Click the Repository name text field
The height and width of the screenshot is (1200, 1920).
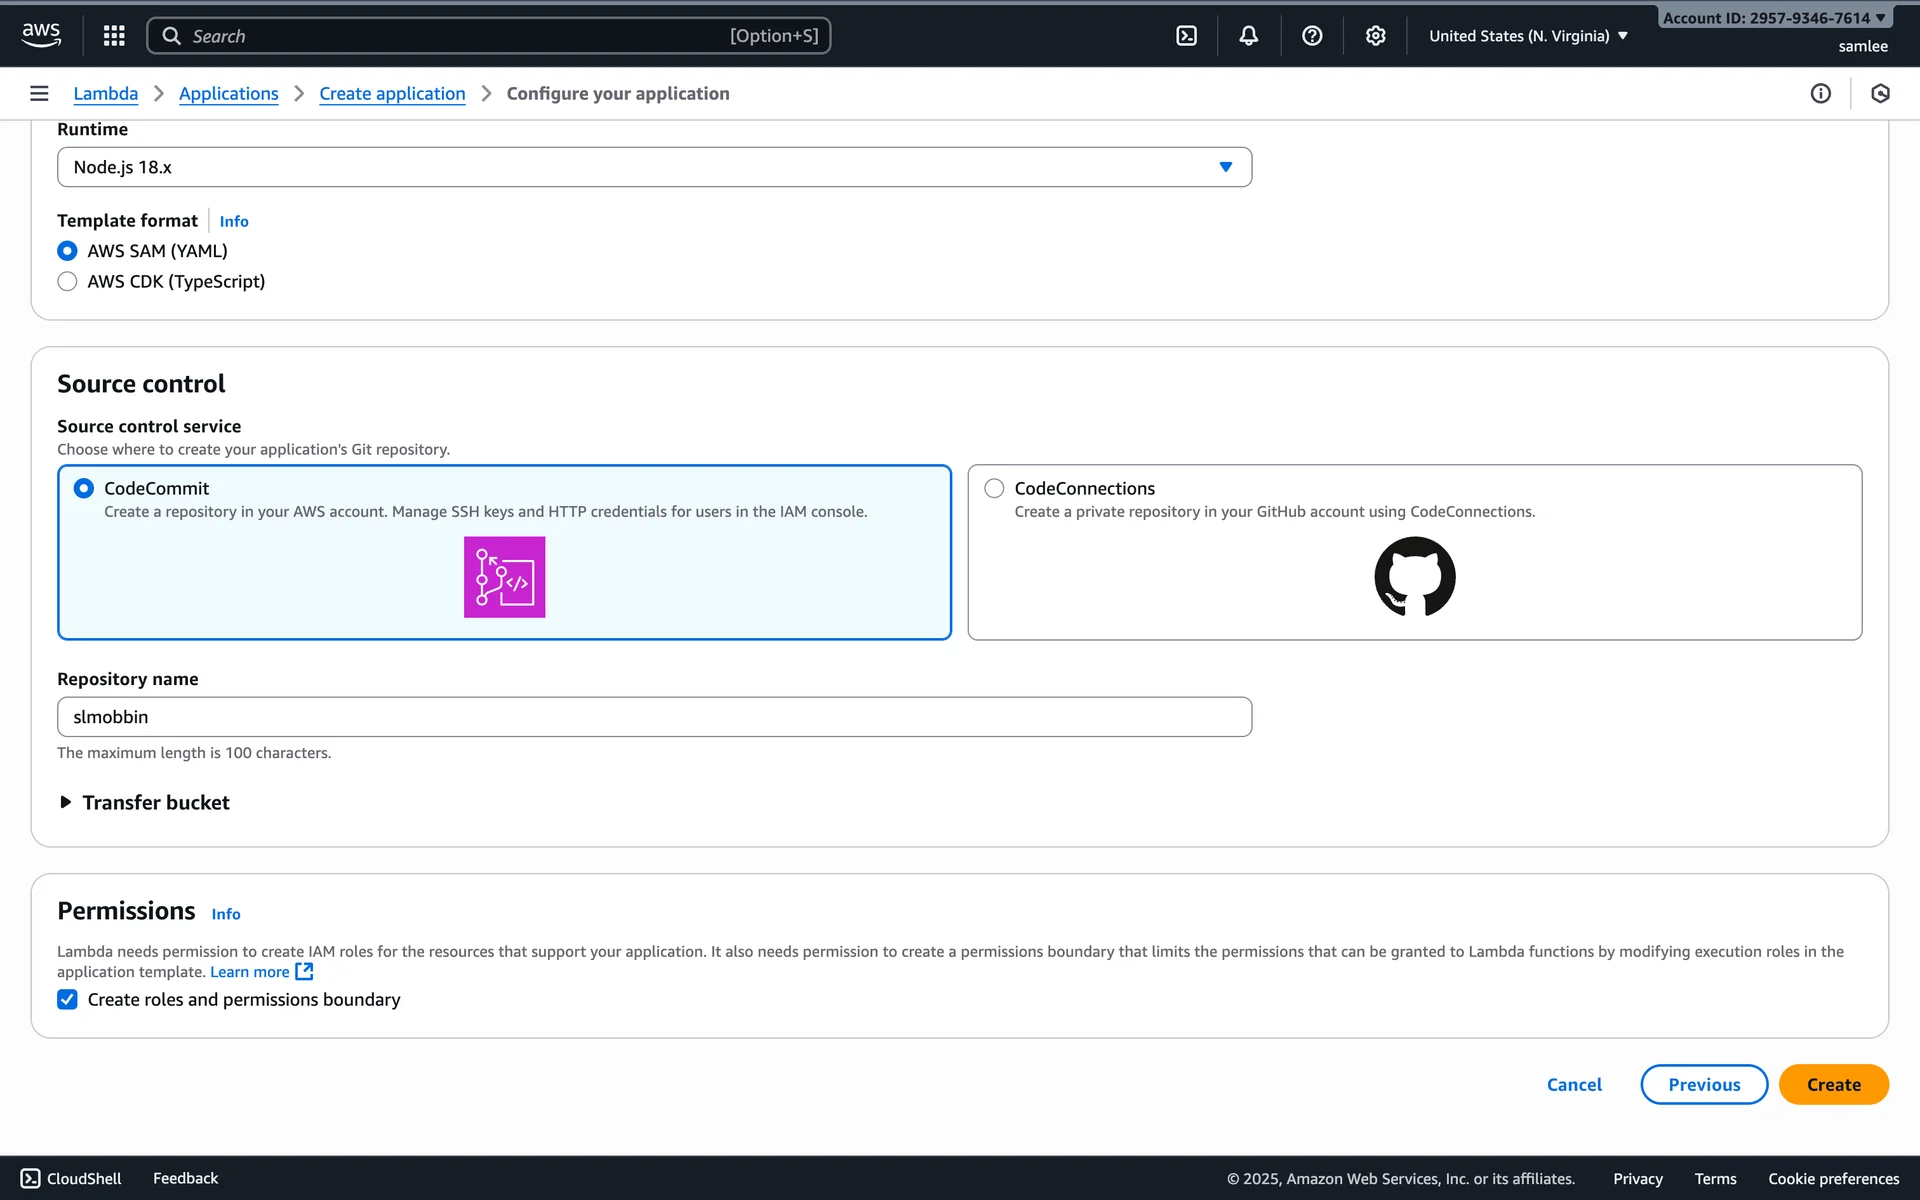point(654,717)
